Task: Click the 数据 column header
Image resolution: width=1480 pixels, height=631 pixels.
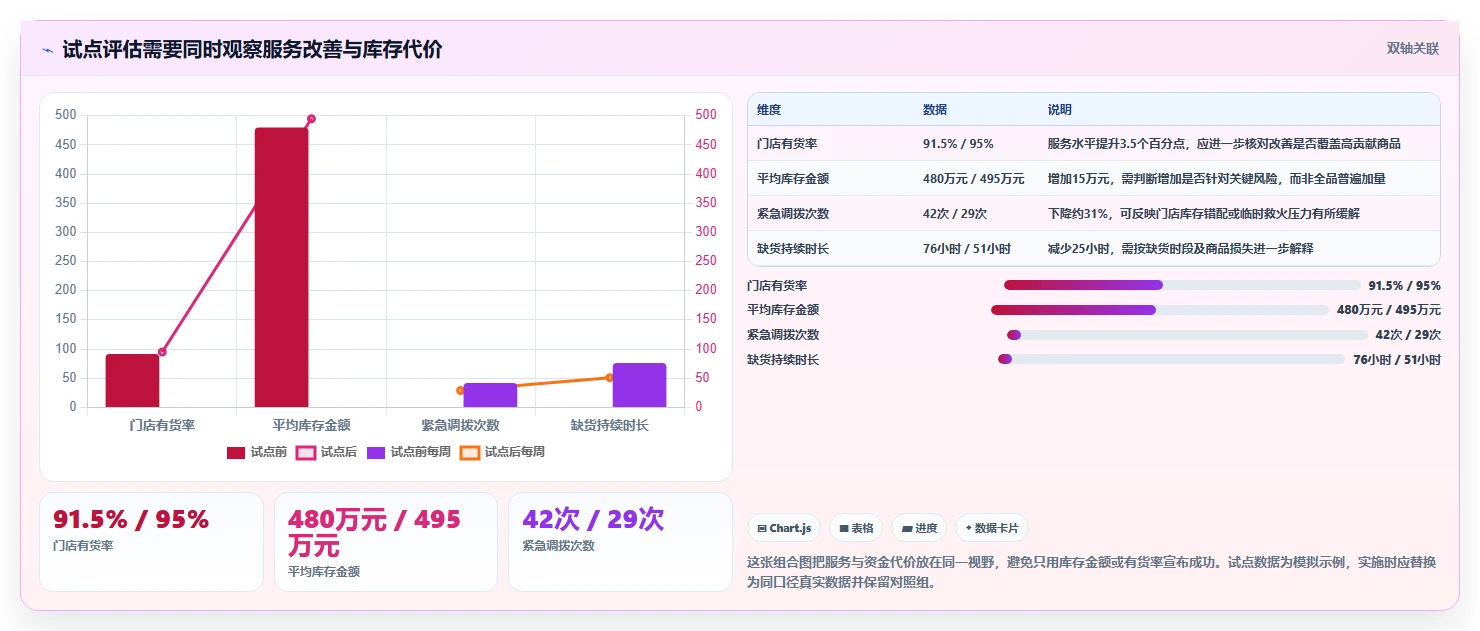Action: [935, 110]
